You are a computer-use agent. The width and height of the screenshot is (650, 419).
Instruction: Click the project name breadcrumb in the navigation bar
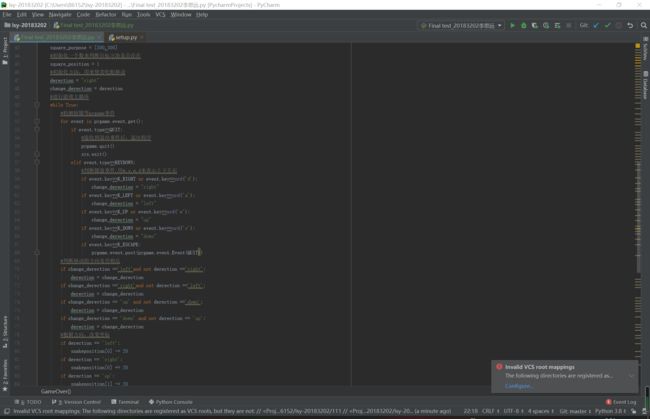26,25
